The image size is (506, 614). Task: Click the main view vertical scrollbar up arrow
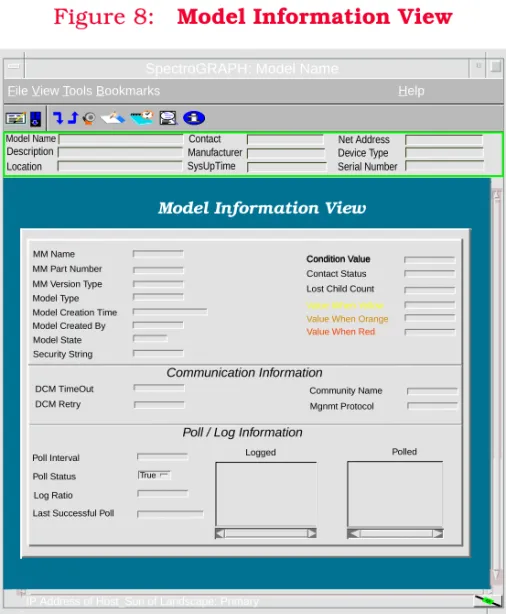(497, 195)
